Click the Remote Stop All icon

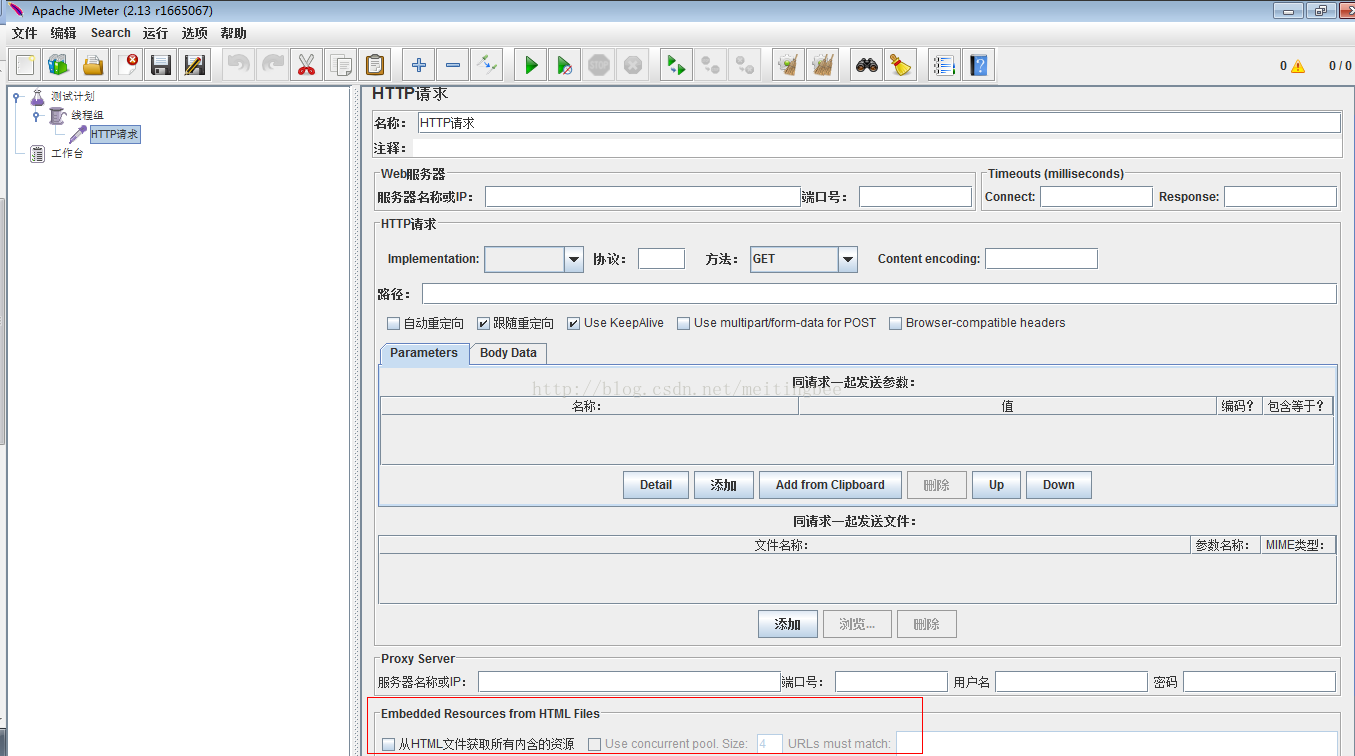coord(711,66)
